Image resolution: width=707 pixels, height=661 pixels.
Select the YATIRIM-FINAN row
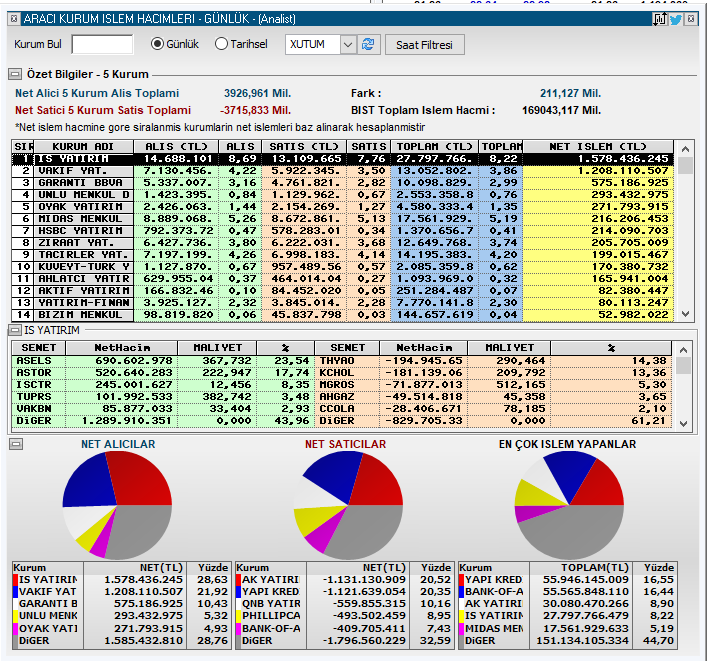click(x=343, y=303)
